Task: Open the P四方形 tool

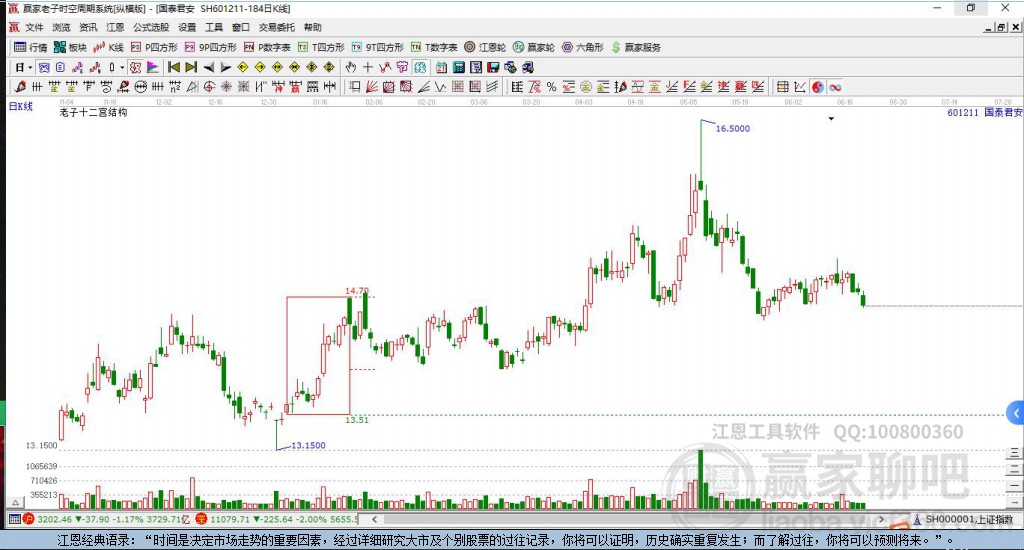Action: pos(154,47)
